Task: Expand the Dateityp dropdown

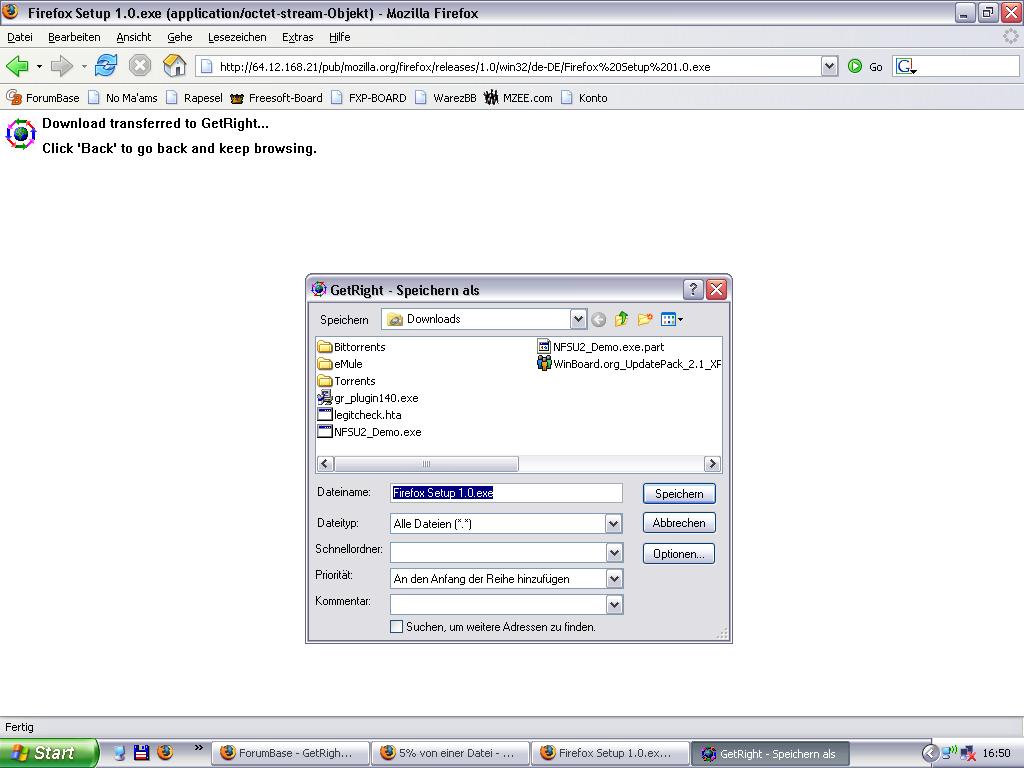Action: [x=613, y=523]
